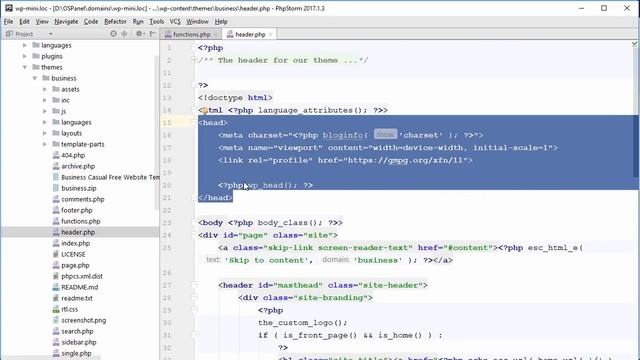The width and height of the screenshot is (640, 360).
Task: Select readme.txt file
Action: (77, 299)
